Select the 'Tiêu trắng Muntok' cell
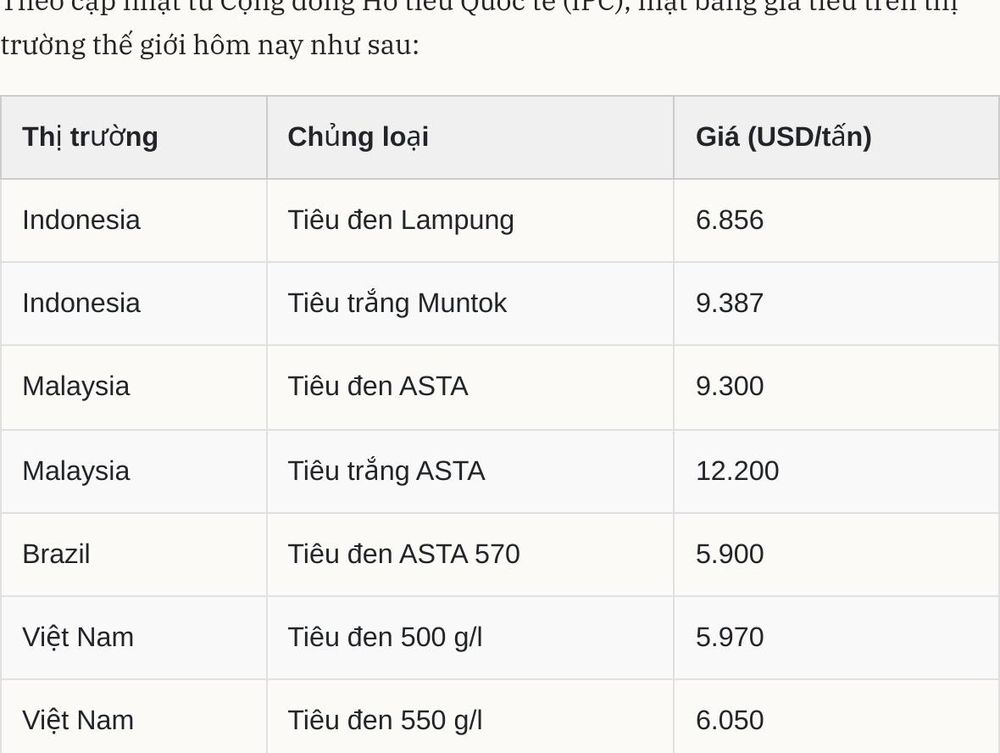This screenshot has height=753, width=1000. pos(470,303)
